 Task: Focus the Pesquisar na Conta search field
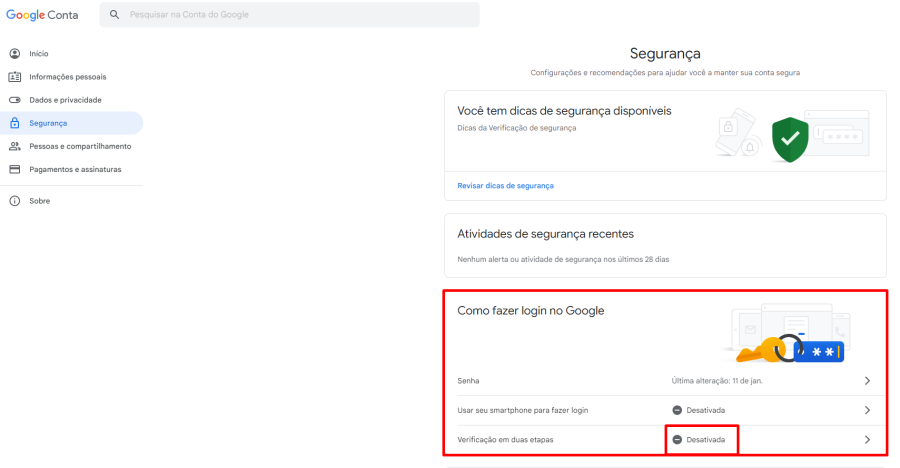tap(300, 15)
